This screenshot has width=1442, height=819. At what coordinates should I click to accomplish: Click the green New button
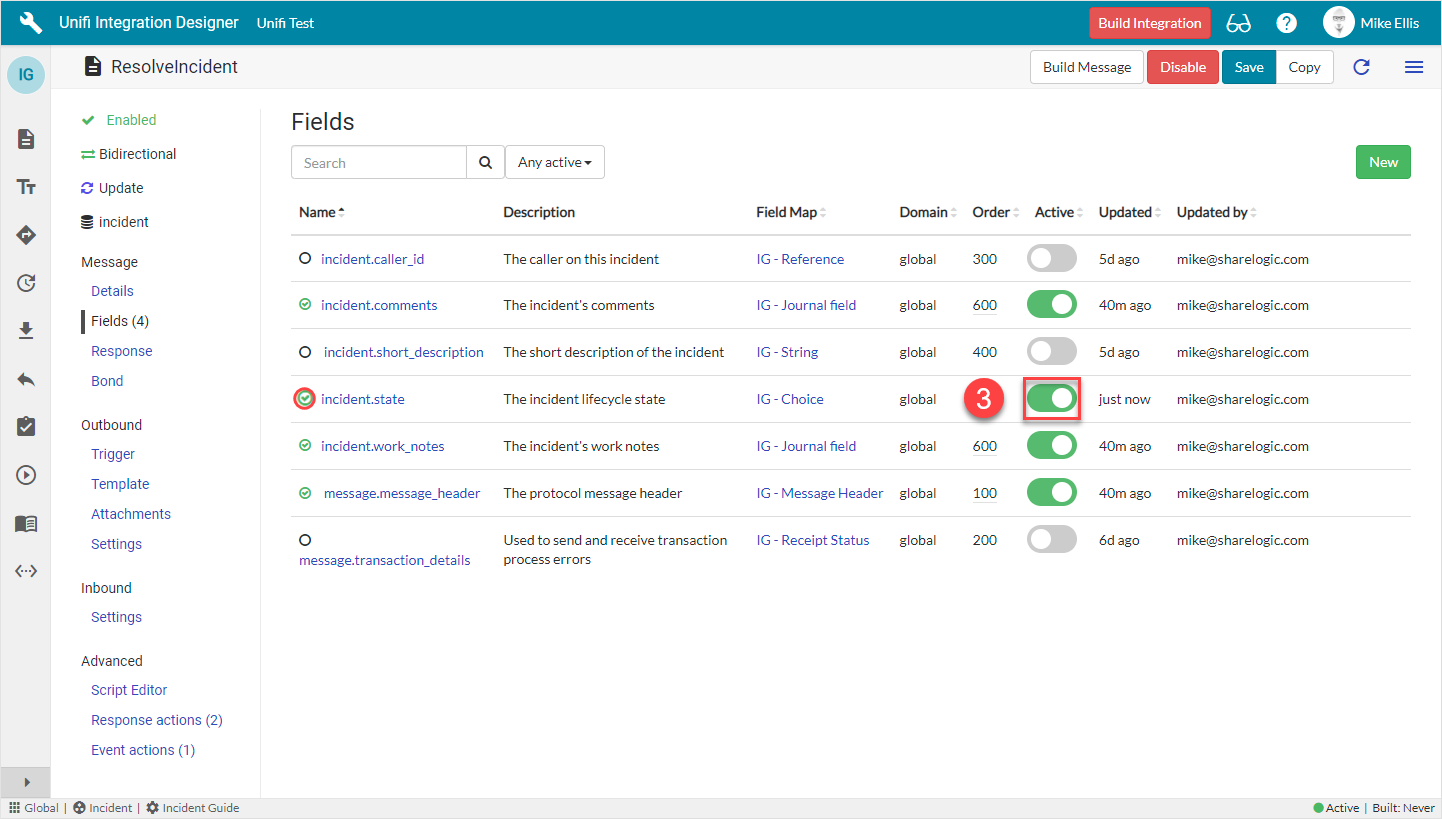(1382, 162)
